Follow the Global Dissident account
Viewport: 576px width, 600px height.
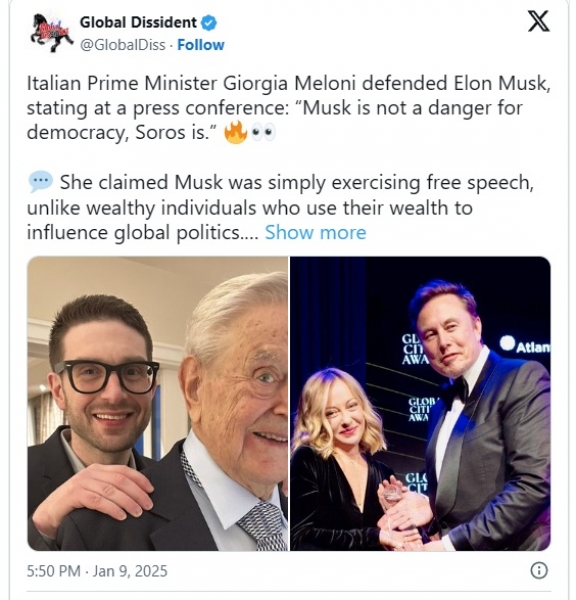coord(201,45)
